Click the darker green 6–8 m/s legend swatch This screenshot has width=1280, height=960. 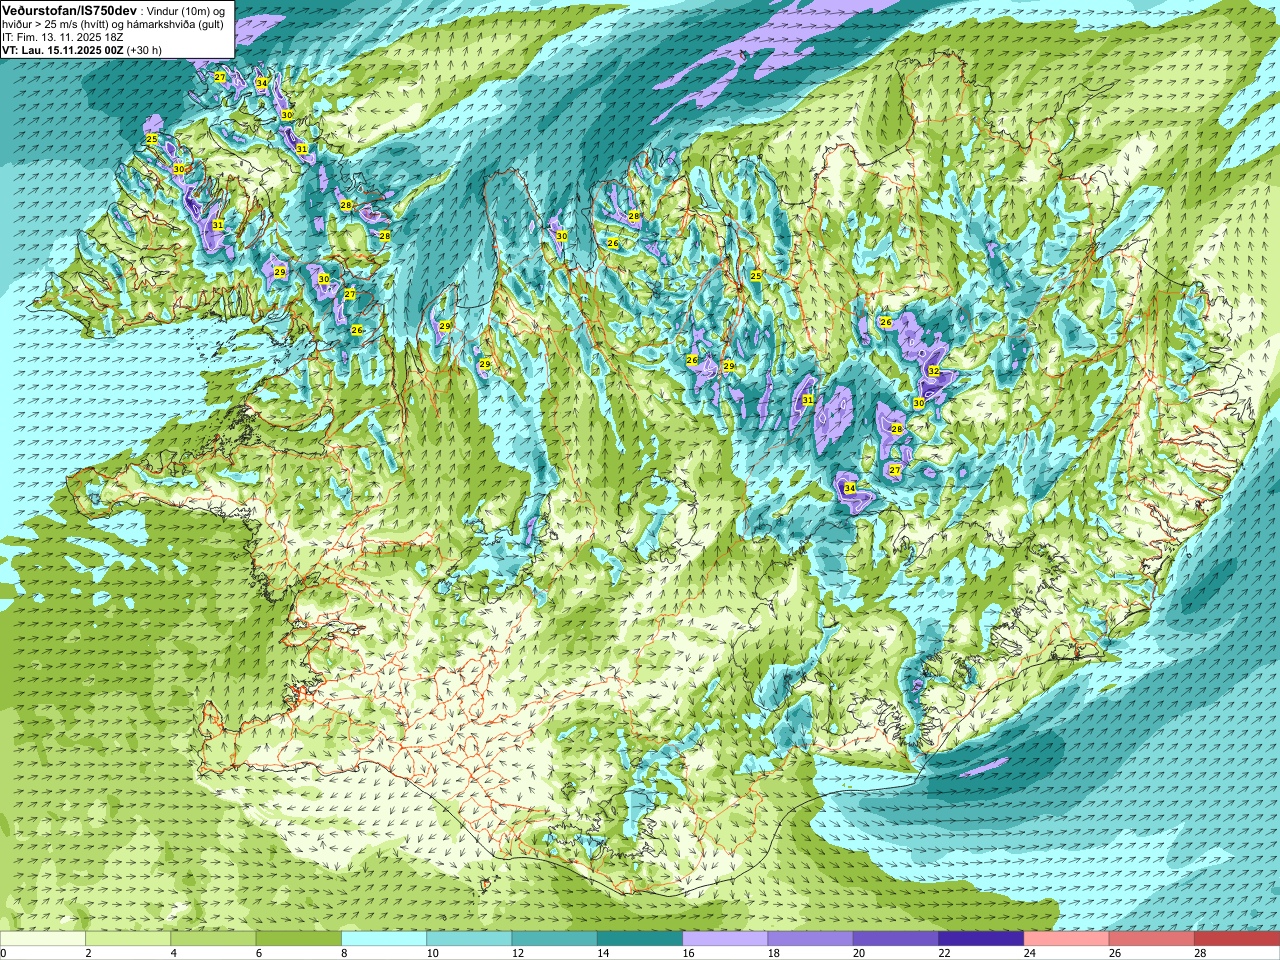[299, 939]
